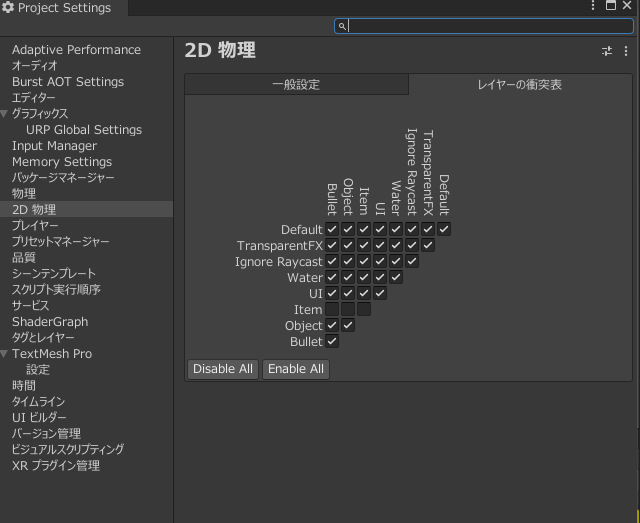Toggle Default row Default column checkbox
Viewport: 640px width, 523px height.
pos(444,229)
